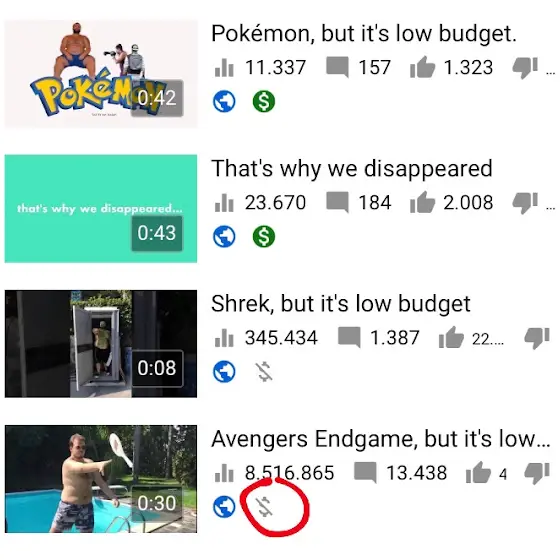This screenshot has height=560, width=560.
Task: Select the Avengers Endgame pool thumbnail
Action: (101, 479)
